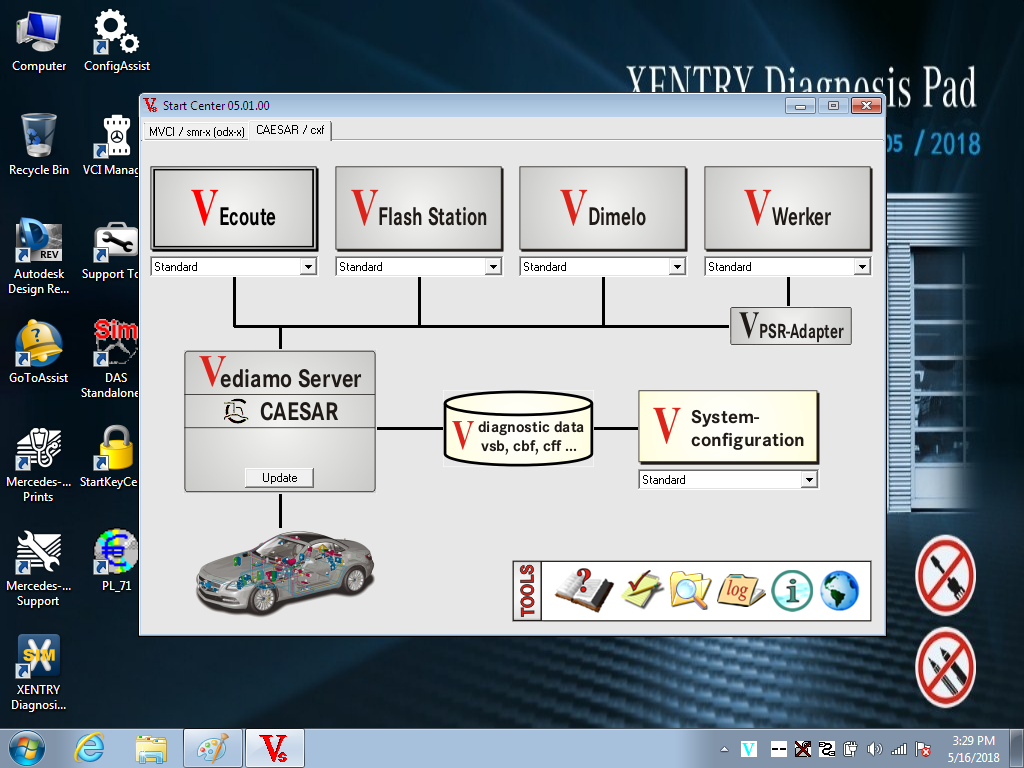Image resolution: width=1024 pixels, height=768 pixels.
Task: Switch to MVCI / smr-x (odx-x) tab
Action: 196,131
